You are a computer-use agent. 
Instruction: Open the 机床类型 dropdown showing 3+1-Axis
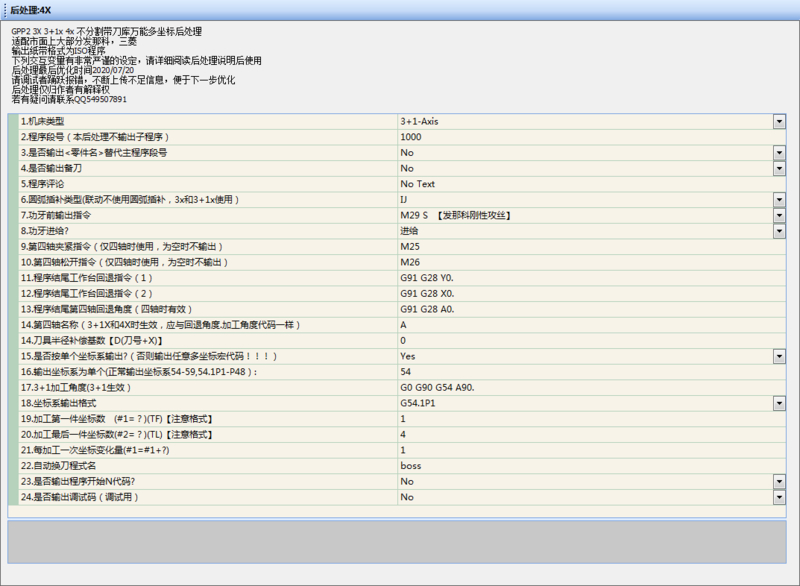(x=779, y=121)
